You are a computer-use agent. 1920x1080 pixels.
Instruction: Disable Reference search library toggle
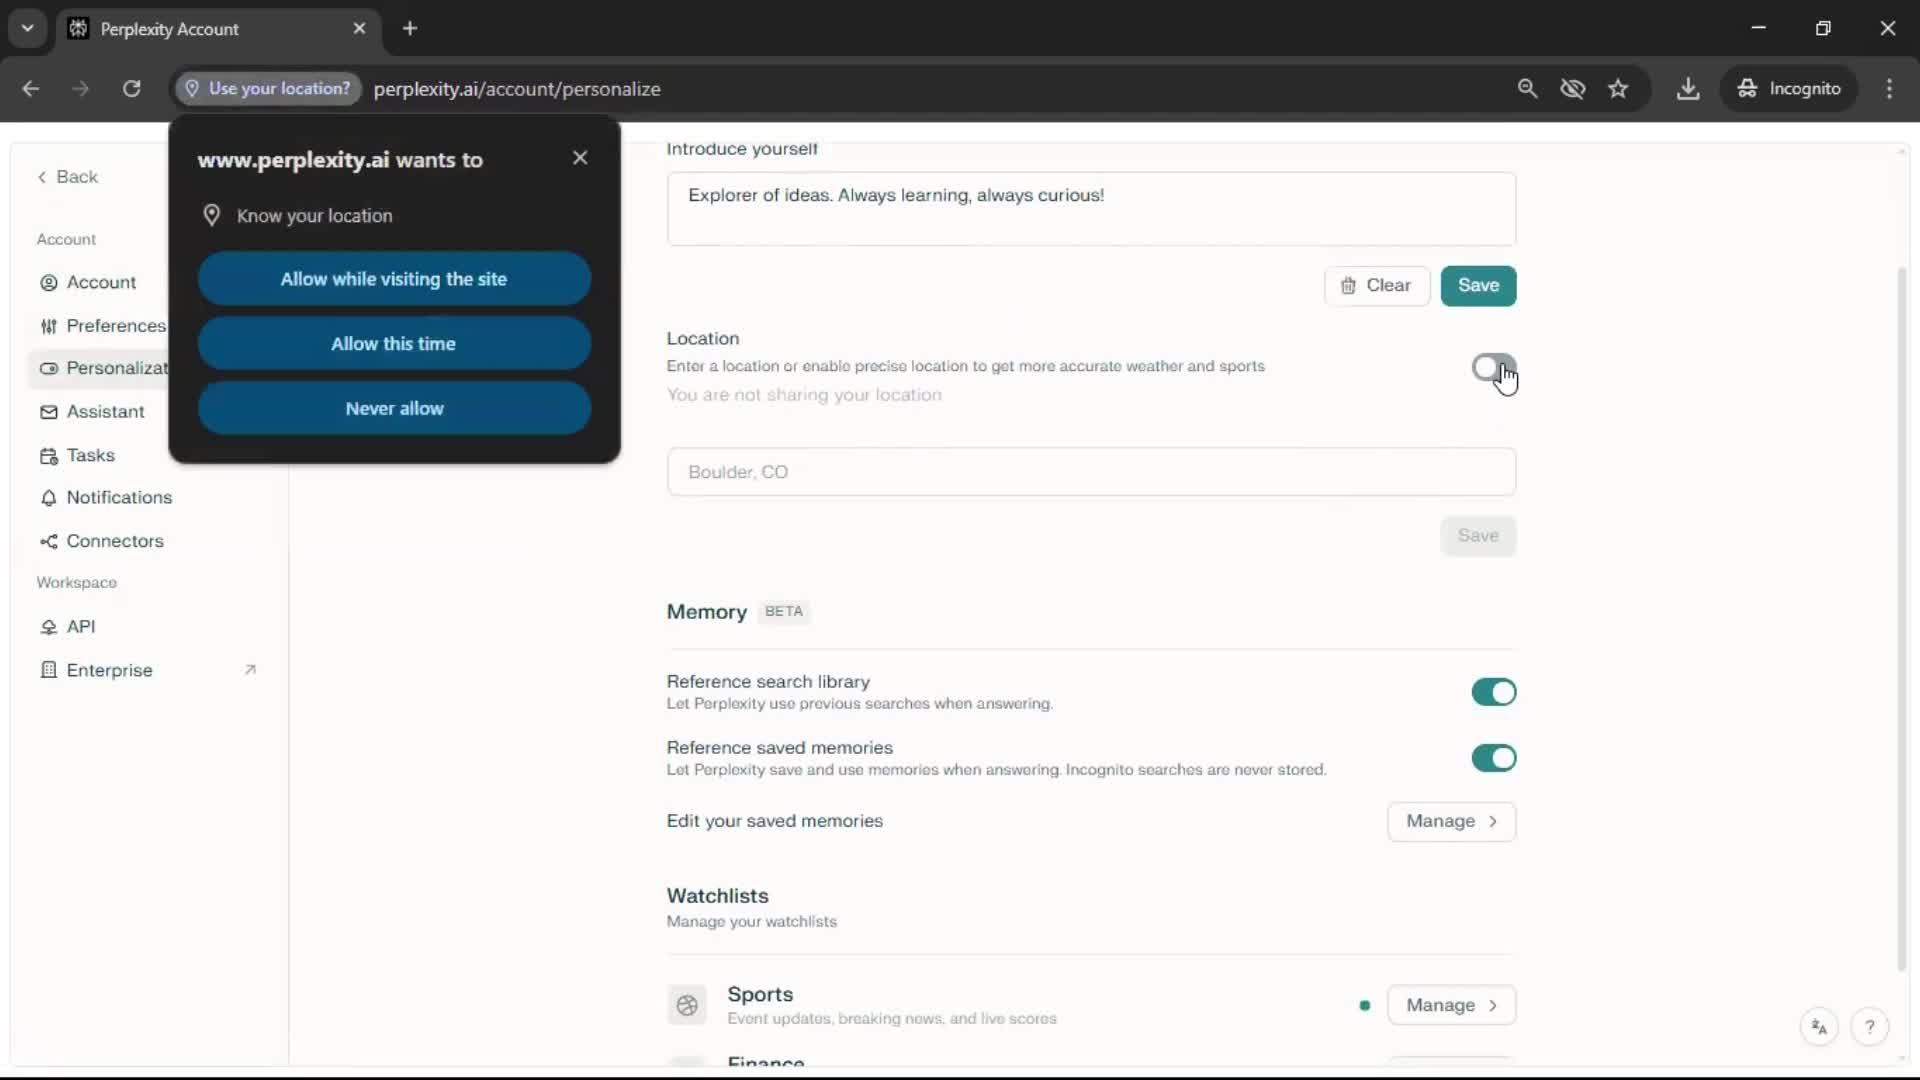coord(1493,692)
